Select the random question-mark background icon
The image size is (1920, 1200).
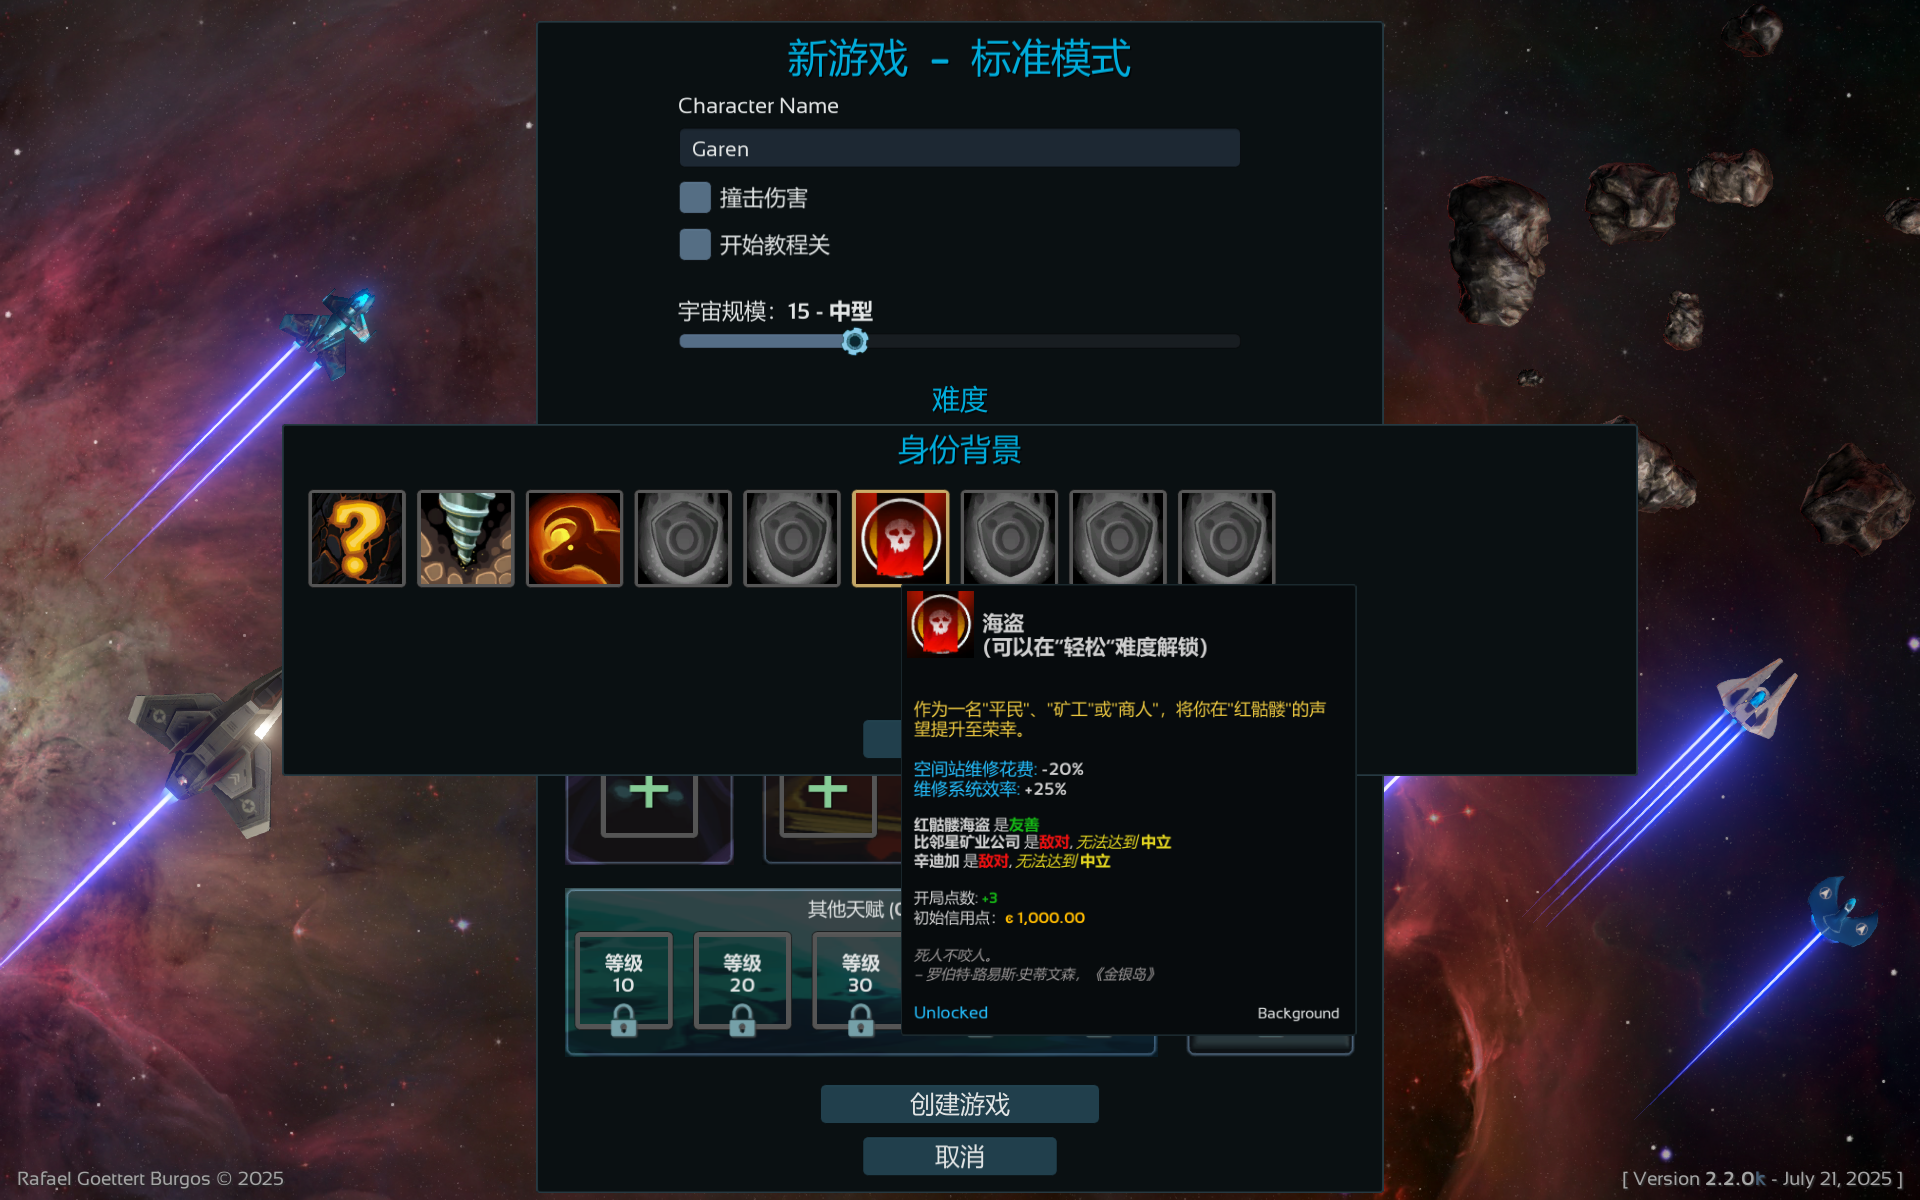(x=357, y=538)
